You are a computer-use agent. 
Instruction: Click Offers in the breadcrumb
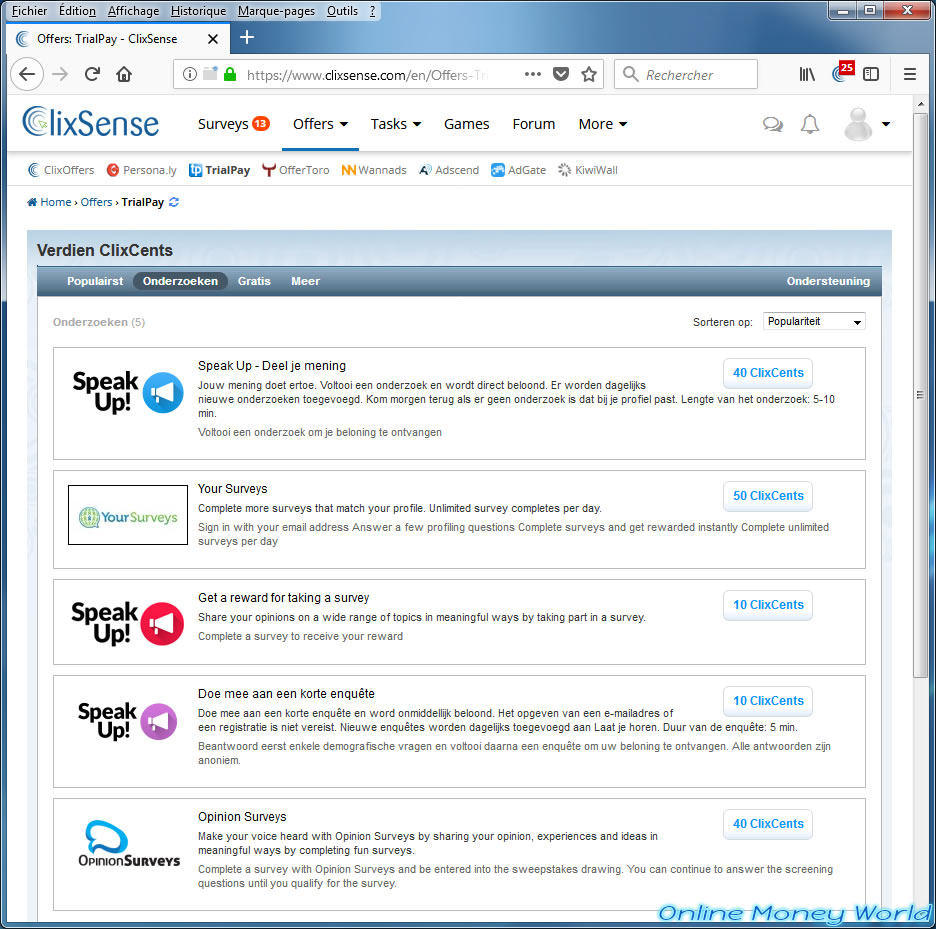(96, 202)
